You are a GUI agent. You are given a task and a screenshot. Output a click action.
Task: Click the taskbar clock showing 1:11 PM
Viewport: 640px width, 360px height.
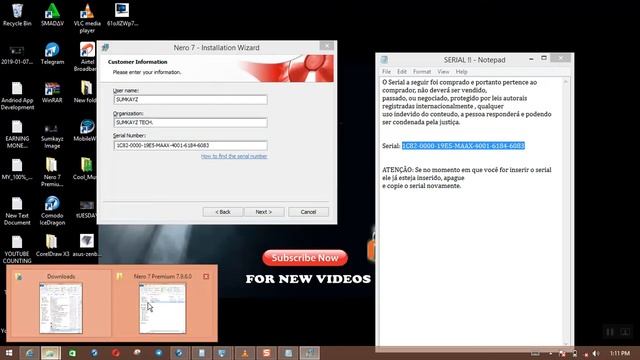coord(620,353)
